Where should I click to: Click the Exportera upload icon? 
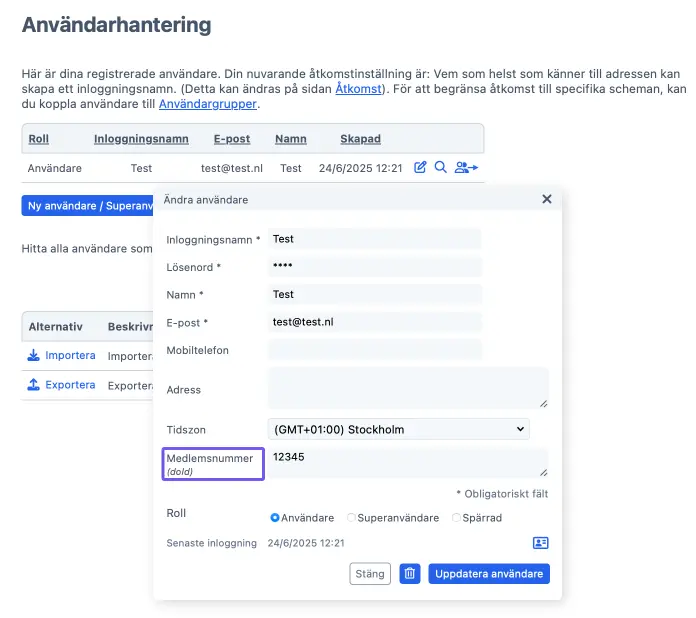point(33,384)
